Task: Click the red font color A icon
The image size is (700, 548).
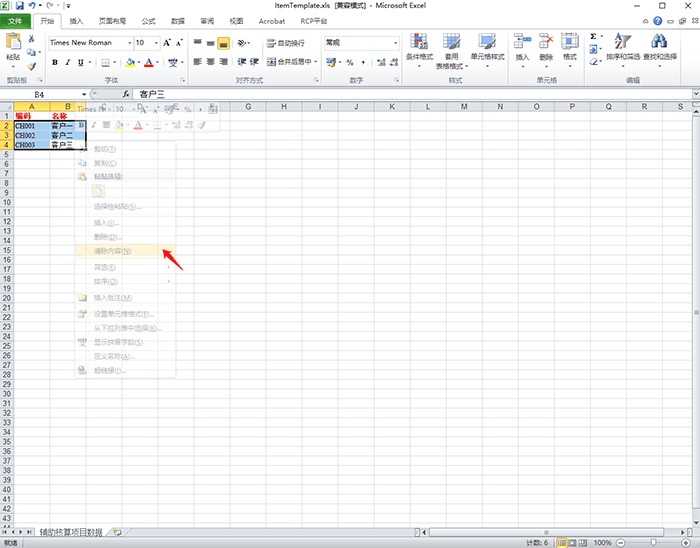Action: (x=149, y=62)
